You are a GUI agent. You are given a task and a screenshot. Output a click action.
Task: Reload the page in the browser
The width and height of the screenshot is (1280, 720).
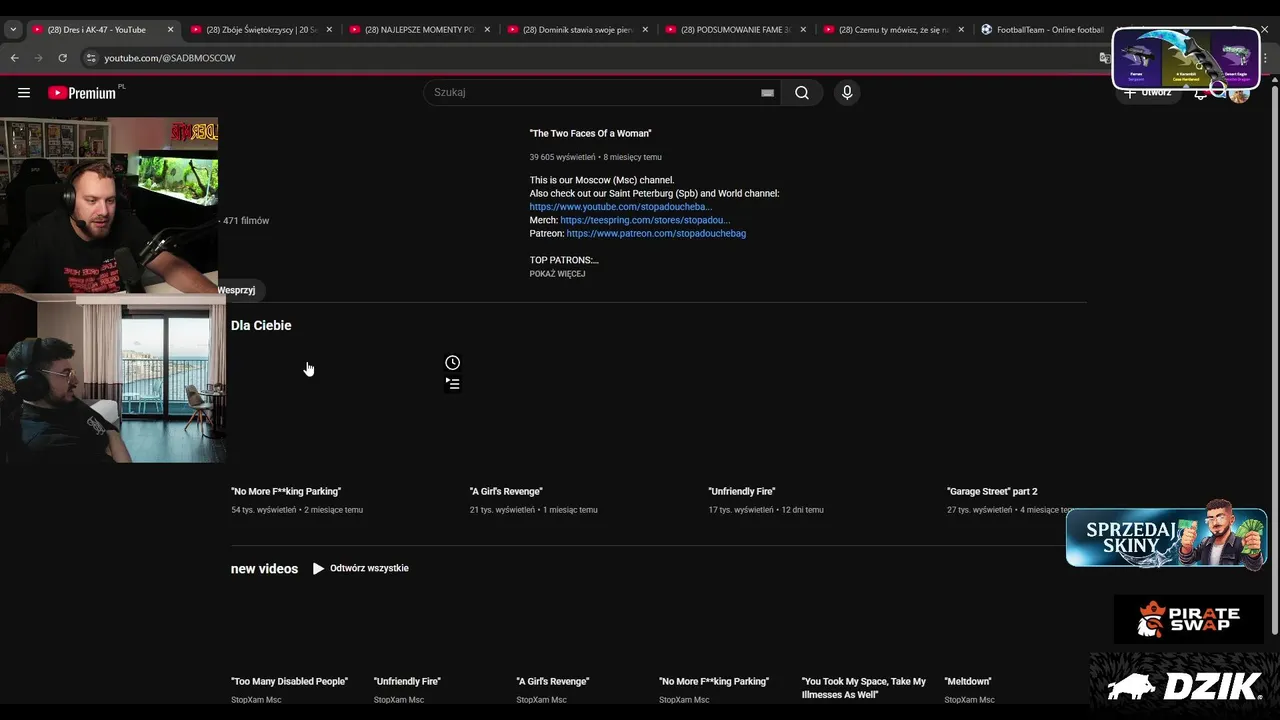point(62,58)
